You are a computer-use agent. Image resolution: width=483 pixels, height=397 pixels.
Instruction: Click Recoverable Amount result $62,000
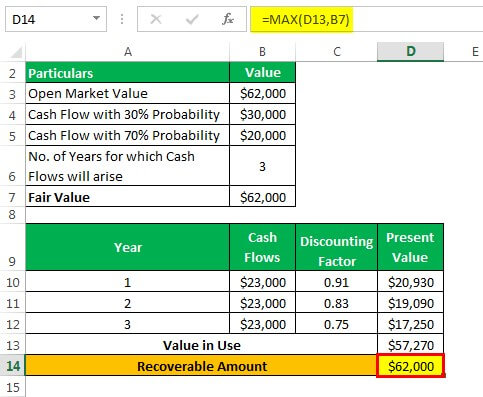click(410, 366)
